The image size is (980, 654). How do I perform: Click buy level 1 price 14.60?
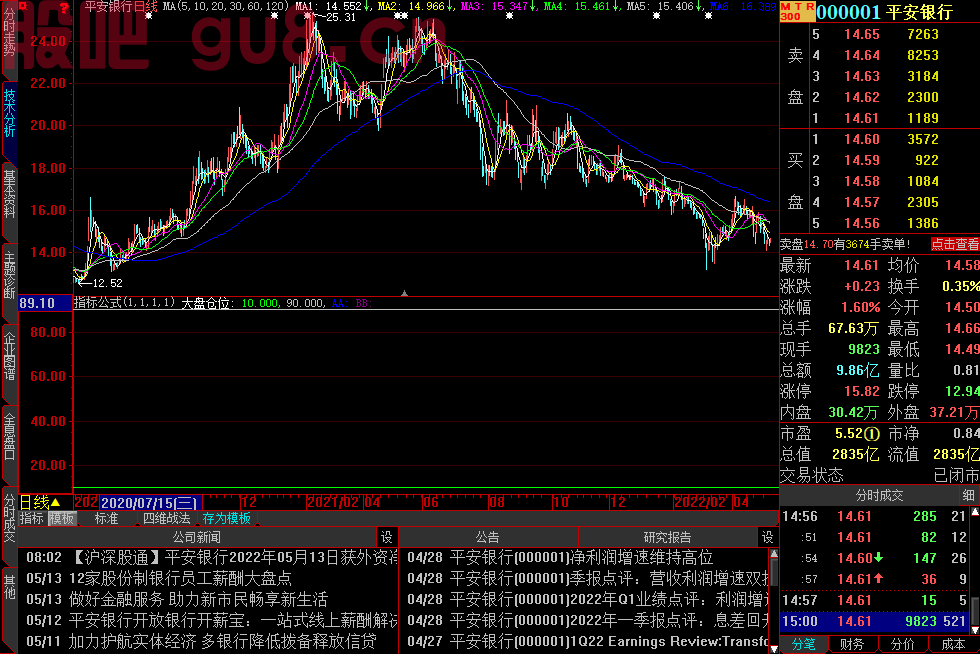click(861, 139)
